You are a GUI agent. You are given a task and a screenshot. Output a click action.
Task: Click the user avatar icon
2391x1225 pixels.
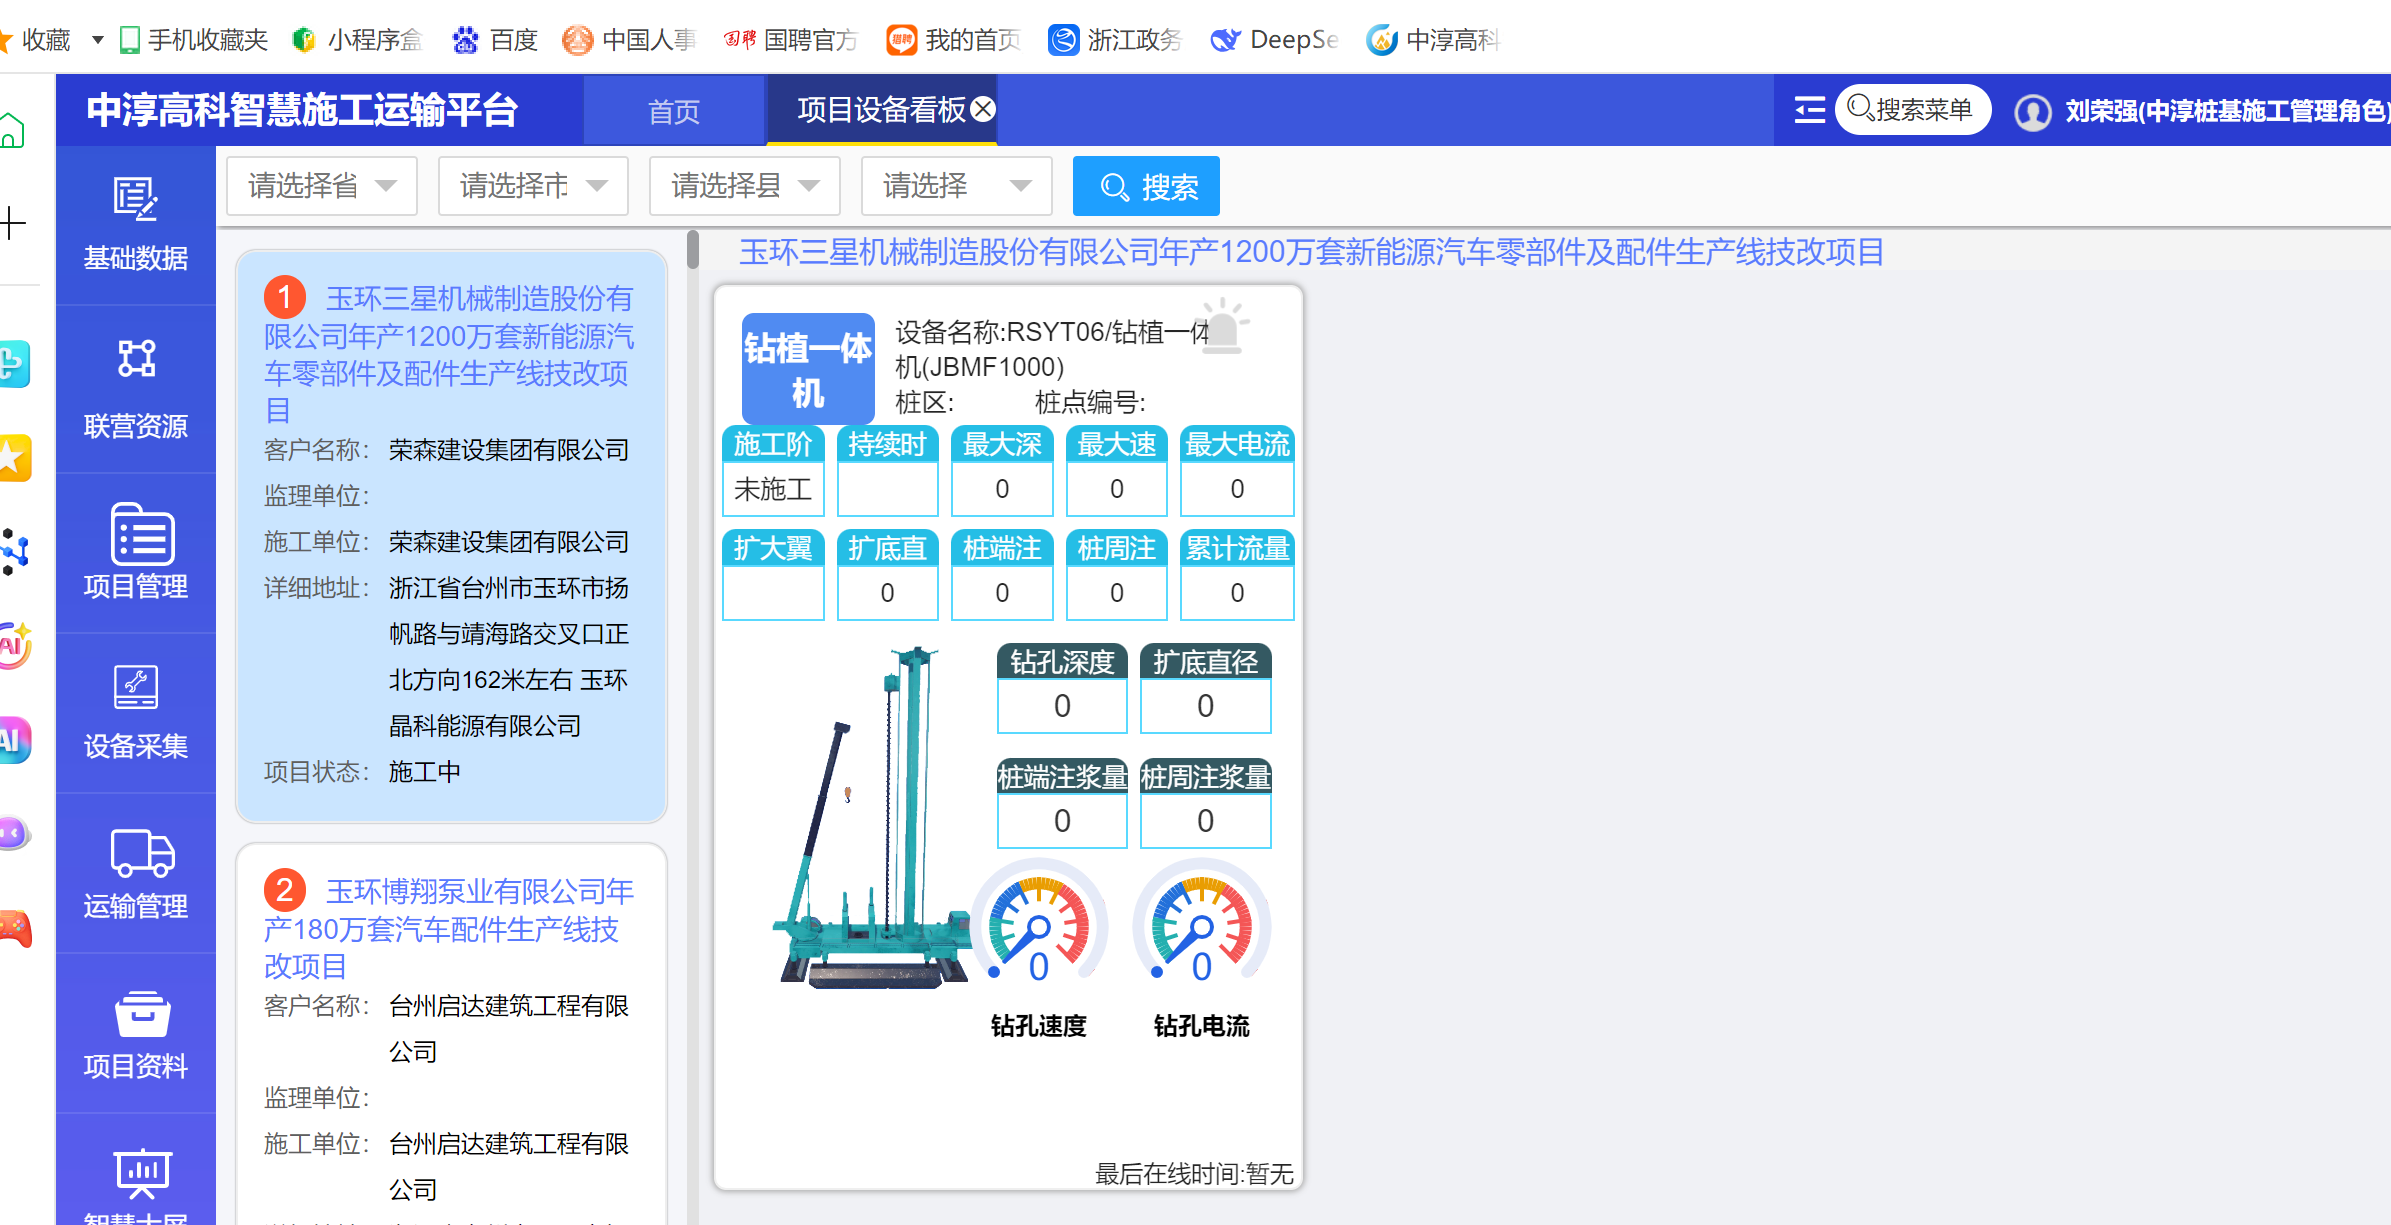pos(2032,111)
